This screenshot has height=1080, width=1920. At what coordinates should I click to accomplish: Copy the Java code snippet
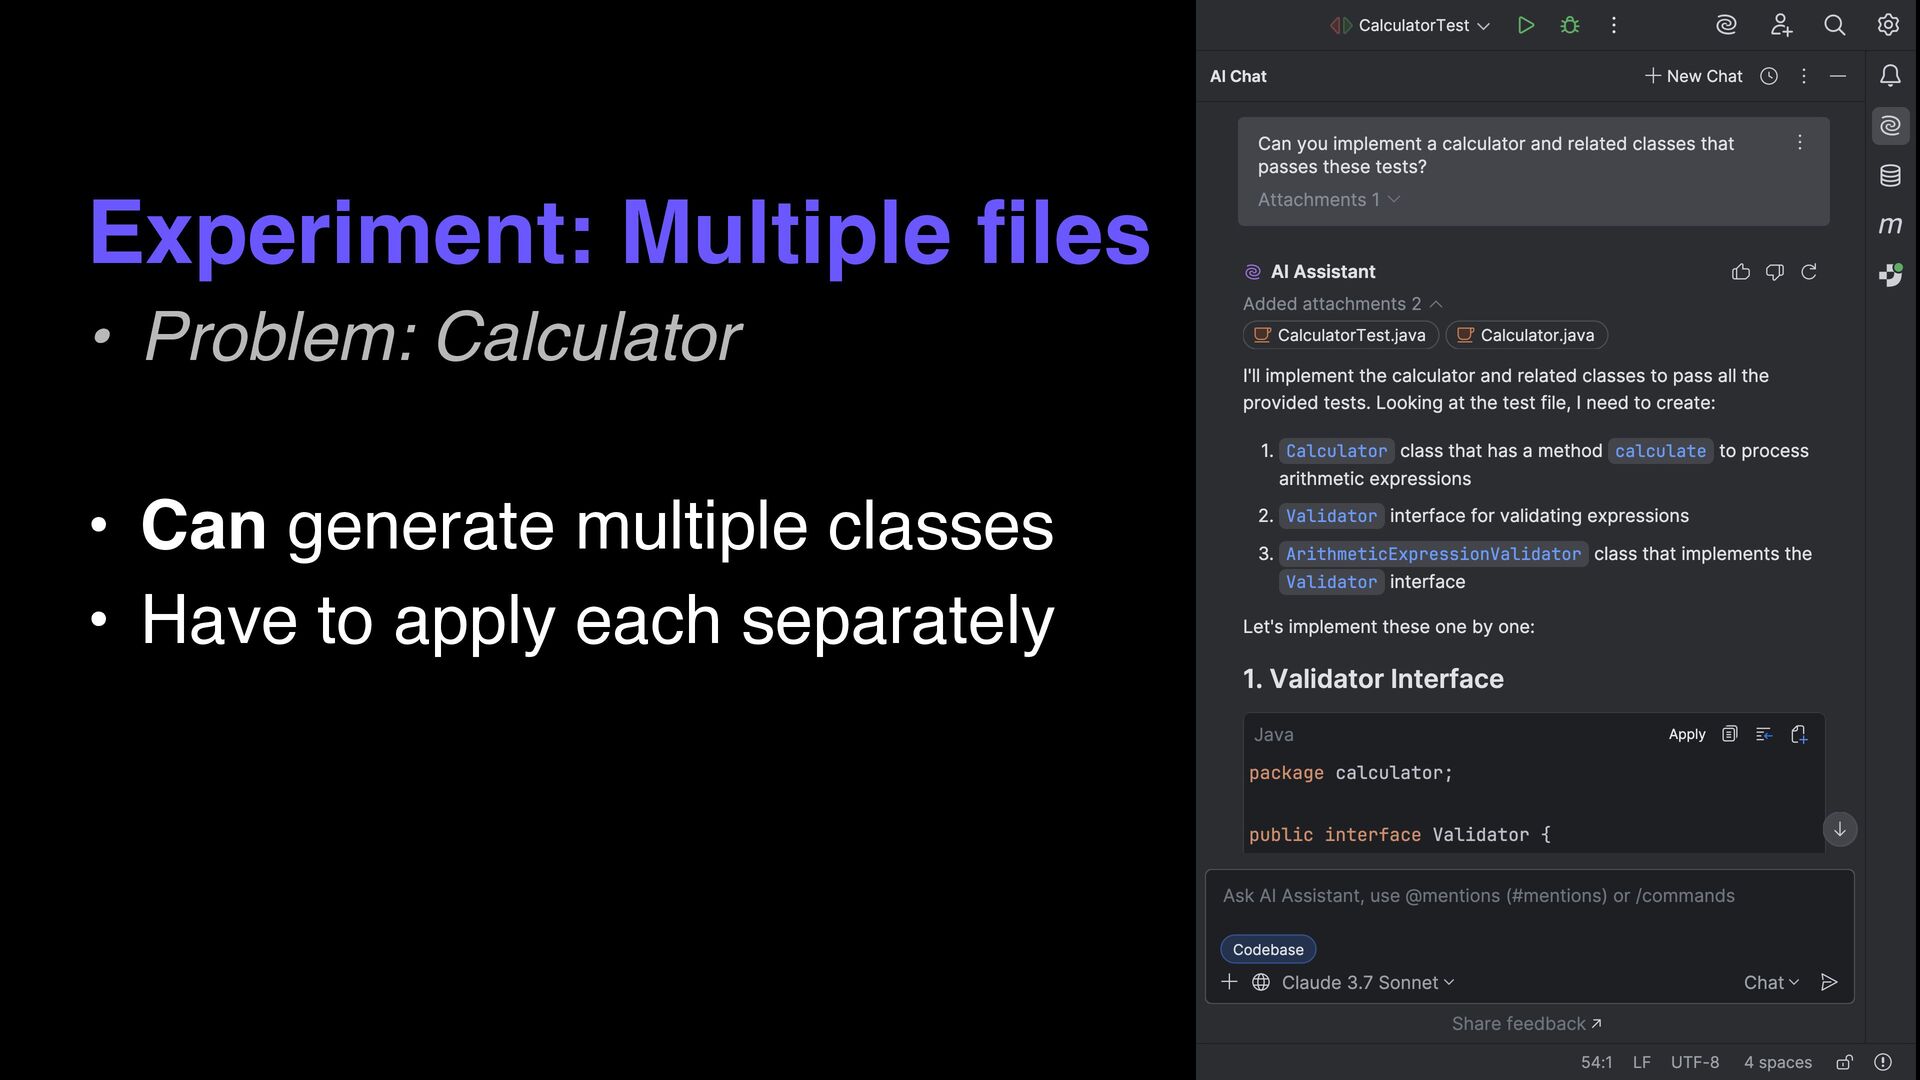[1730, 734]
